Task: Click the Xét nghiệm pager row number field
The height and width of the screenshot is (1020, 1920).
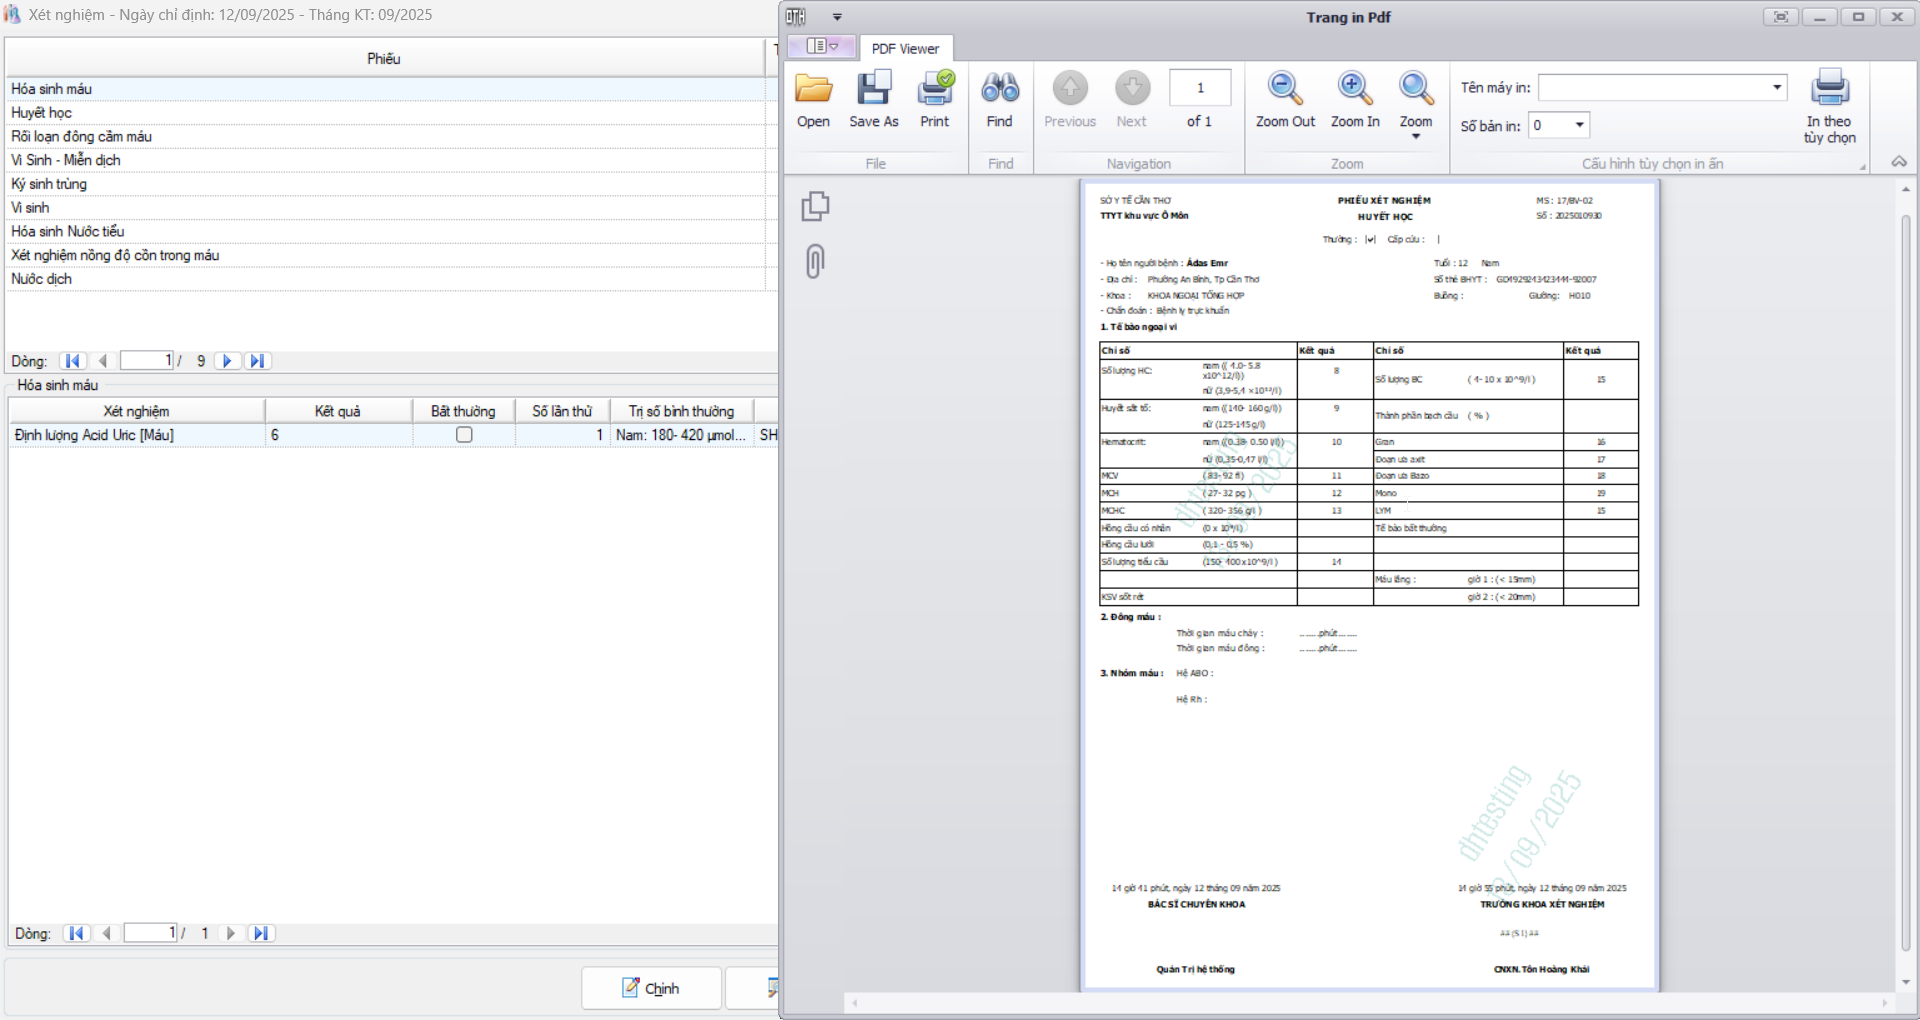Action: 151,933
